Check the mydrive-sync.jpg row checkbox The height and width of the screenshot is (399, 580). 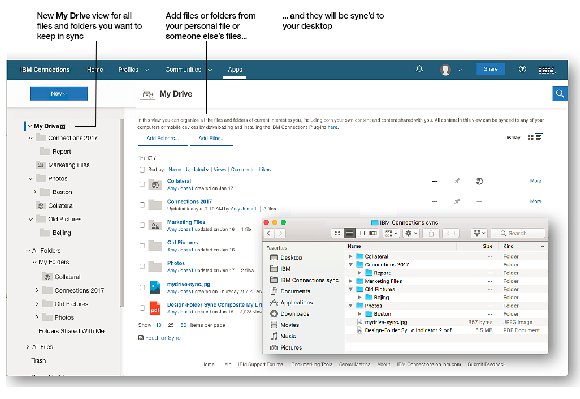pyautogui.click(x=142, y=287)
